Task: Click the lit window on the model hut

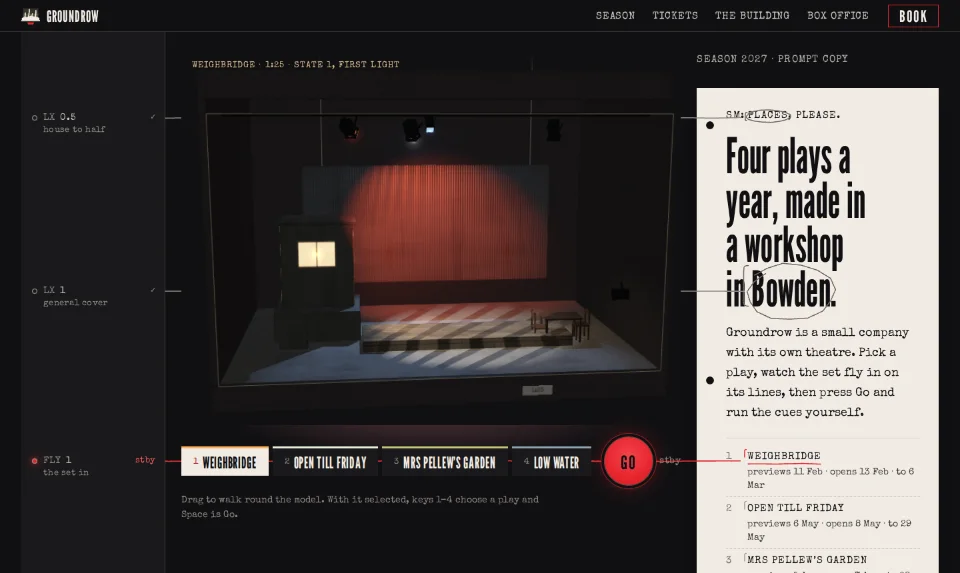Action: pyautogui.click(x=317, y=254)
